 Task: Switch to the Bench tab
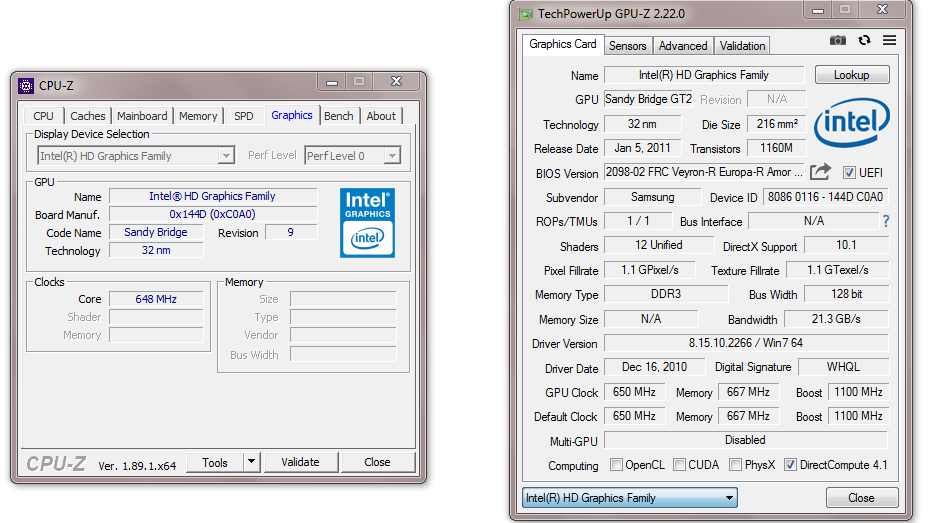pos(339,116)
